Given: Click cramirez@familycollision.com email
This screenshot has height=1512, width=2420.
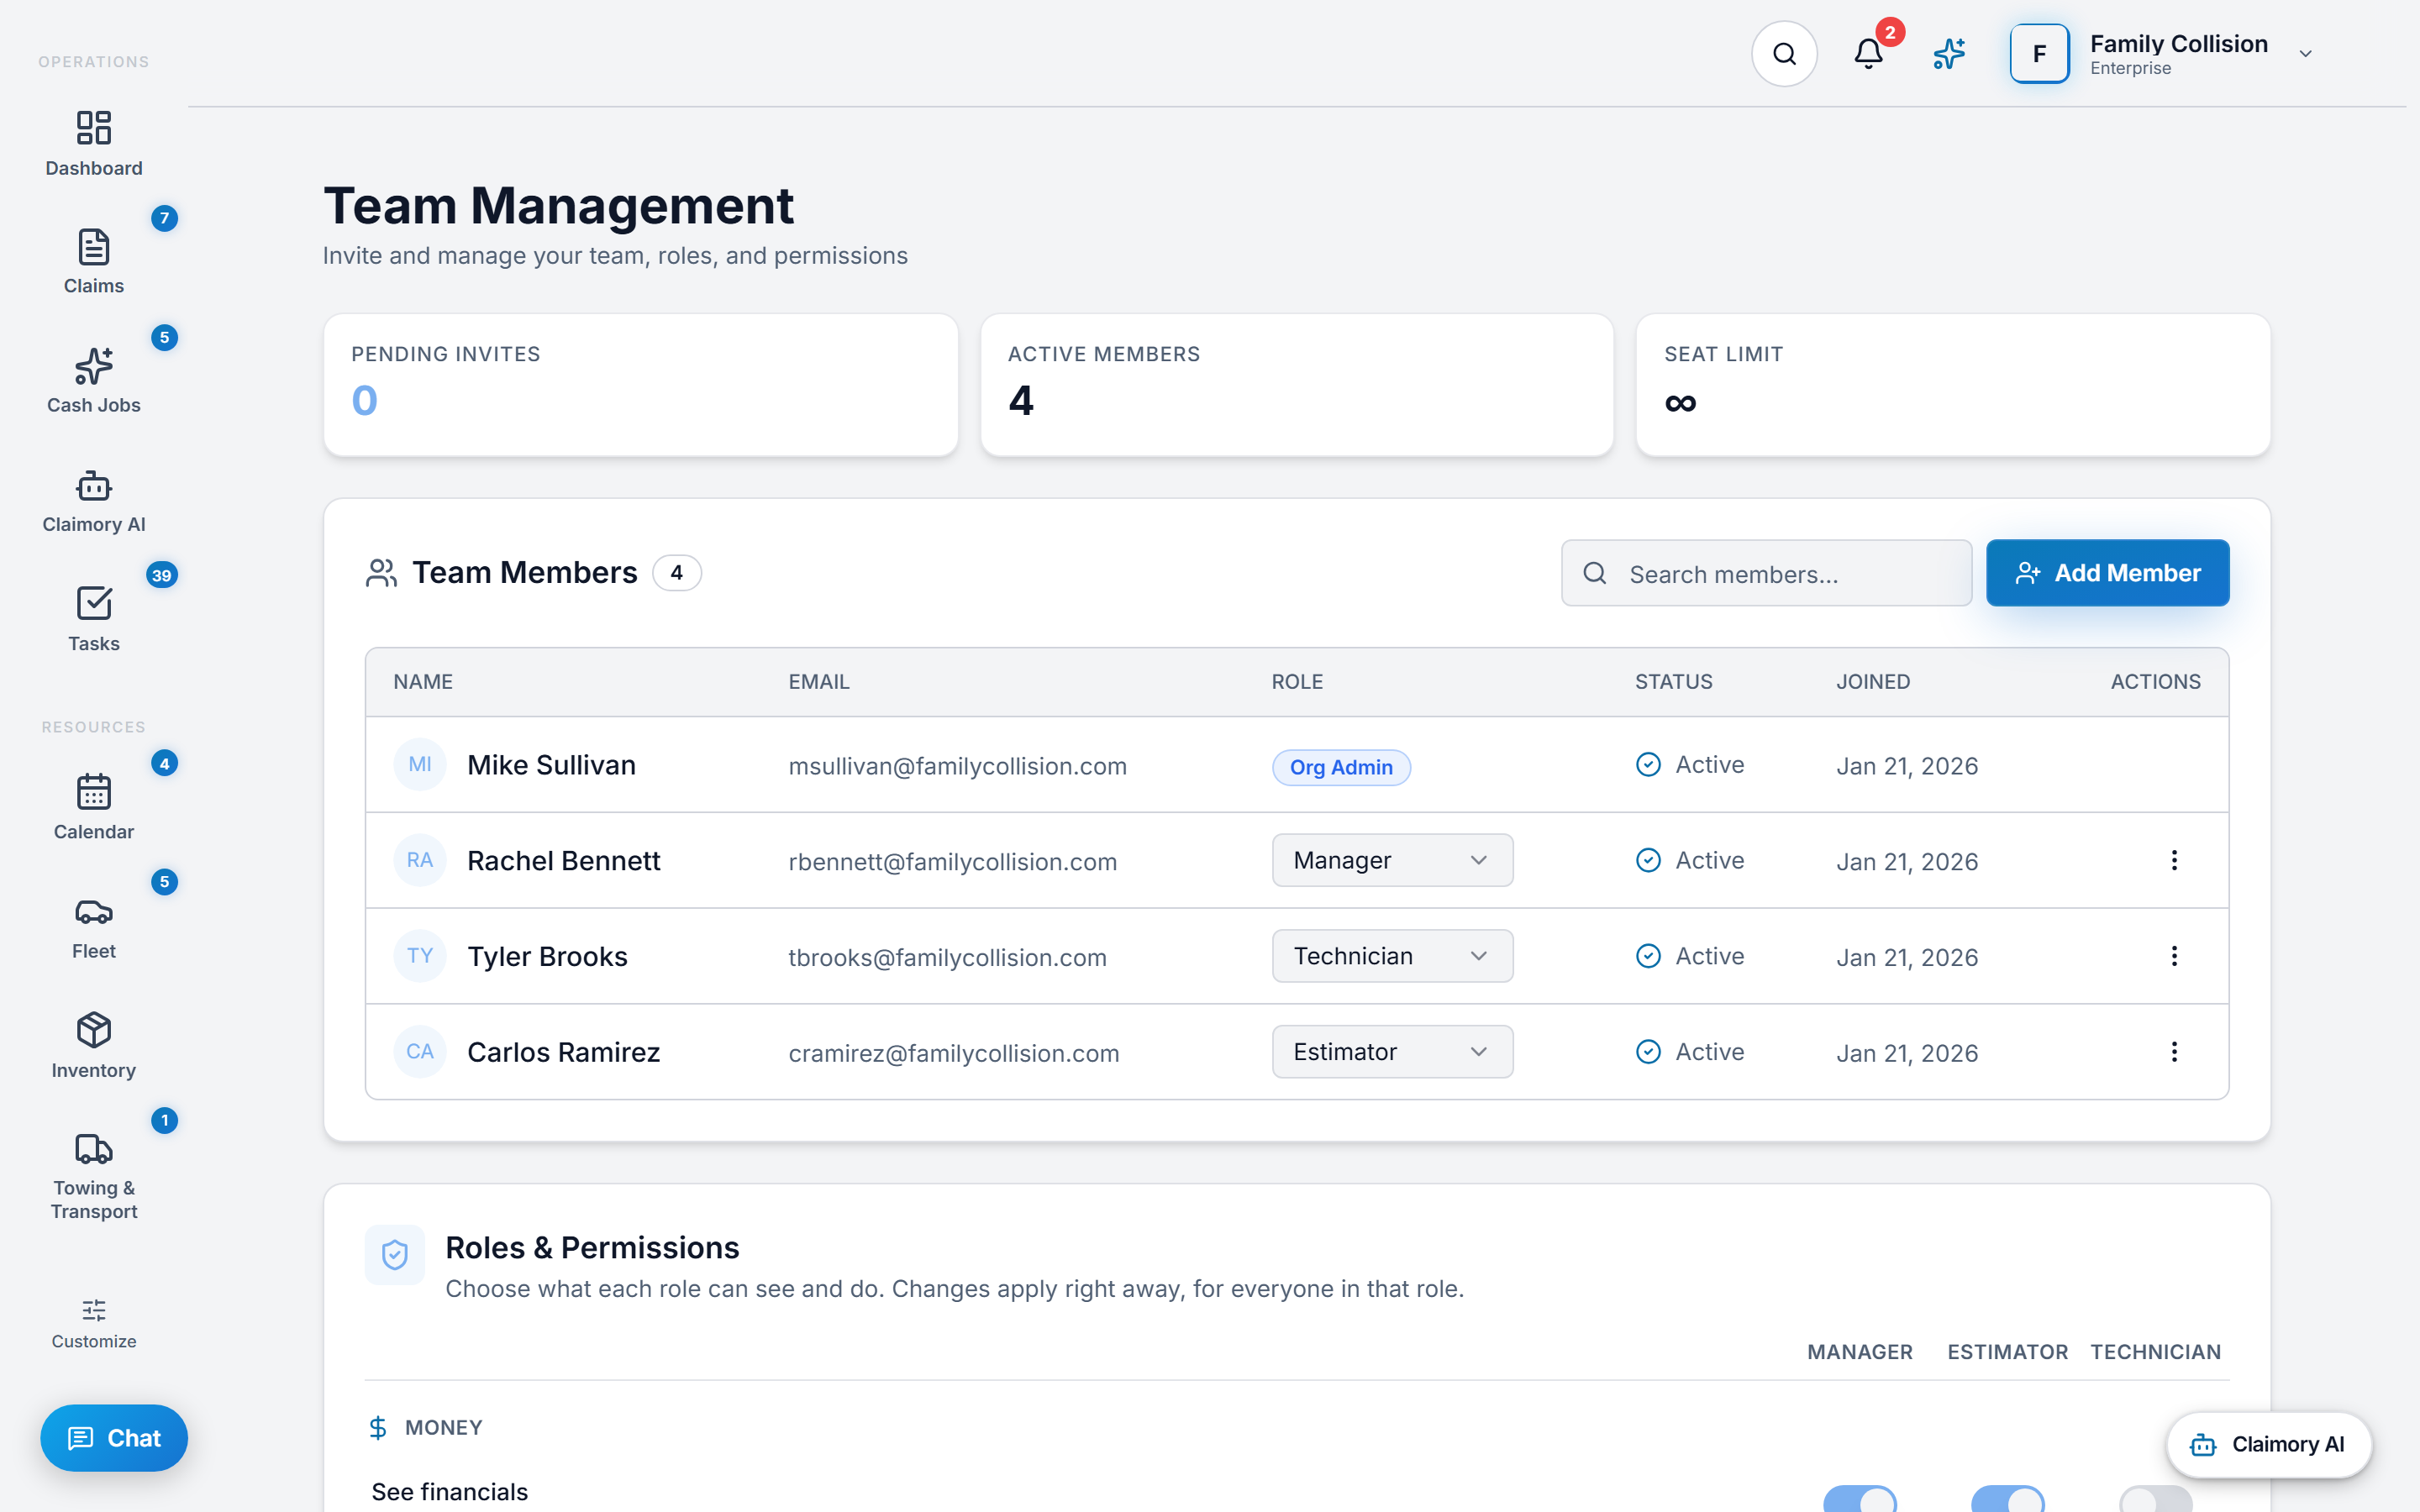Looking at the screenshot, I should pyautogui.click(x=953, y=1053).
